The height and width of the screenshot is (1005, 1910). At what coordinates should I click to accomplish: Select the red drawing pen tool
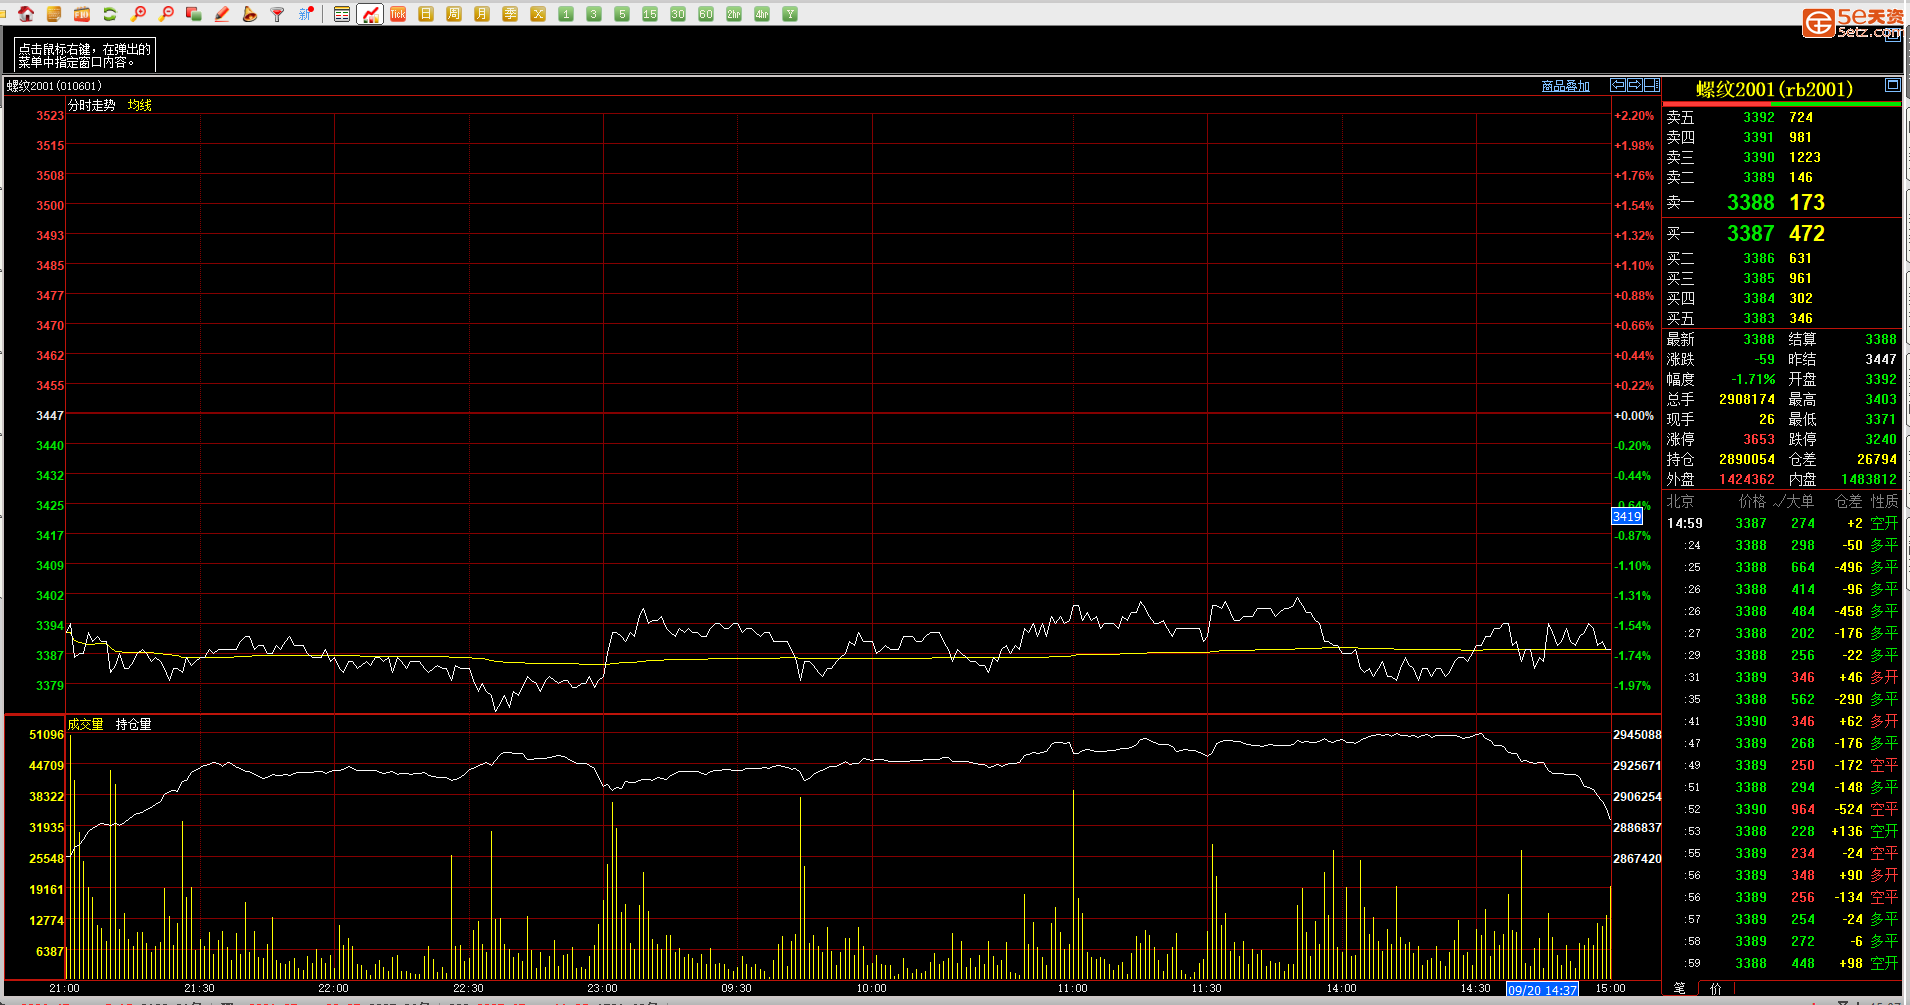222,14
